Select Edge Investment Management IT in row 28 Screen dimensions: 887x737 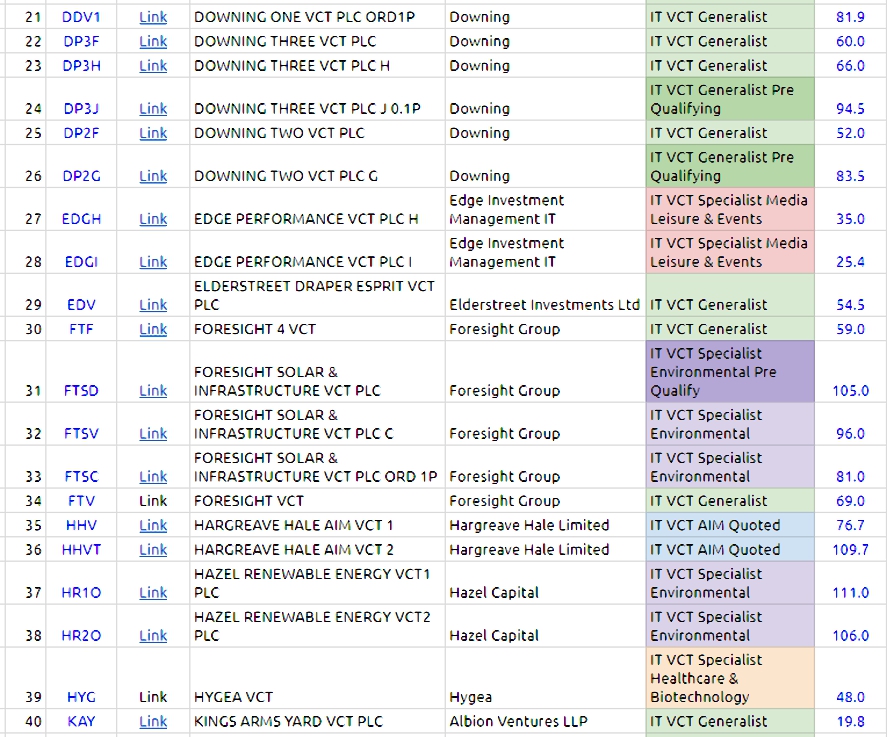click(x=546, y=252)
